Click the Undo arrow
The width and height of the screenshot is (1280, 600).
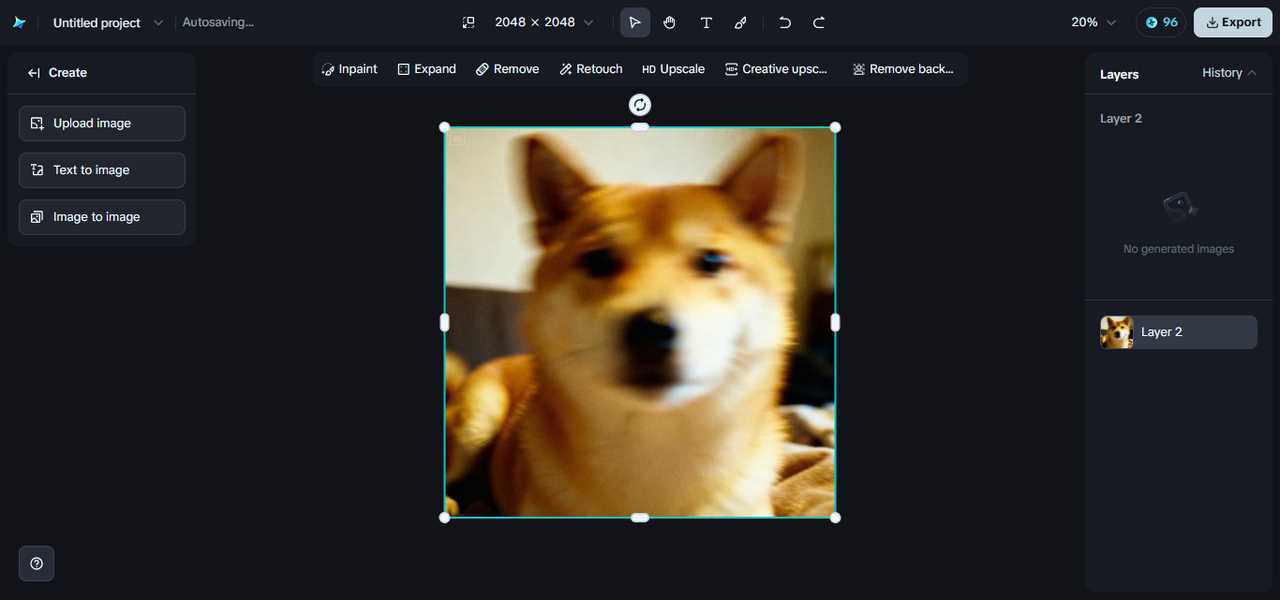(785, 22)
